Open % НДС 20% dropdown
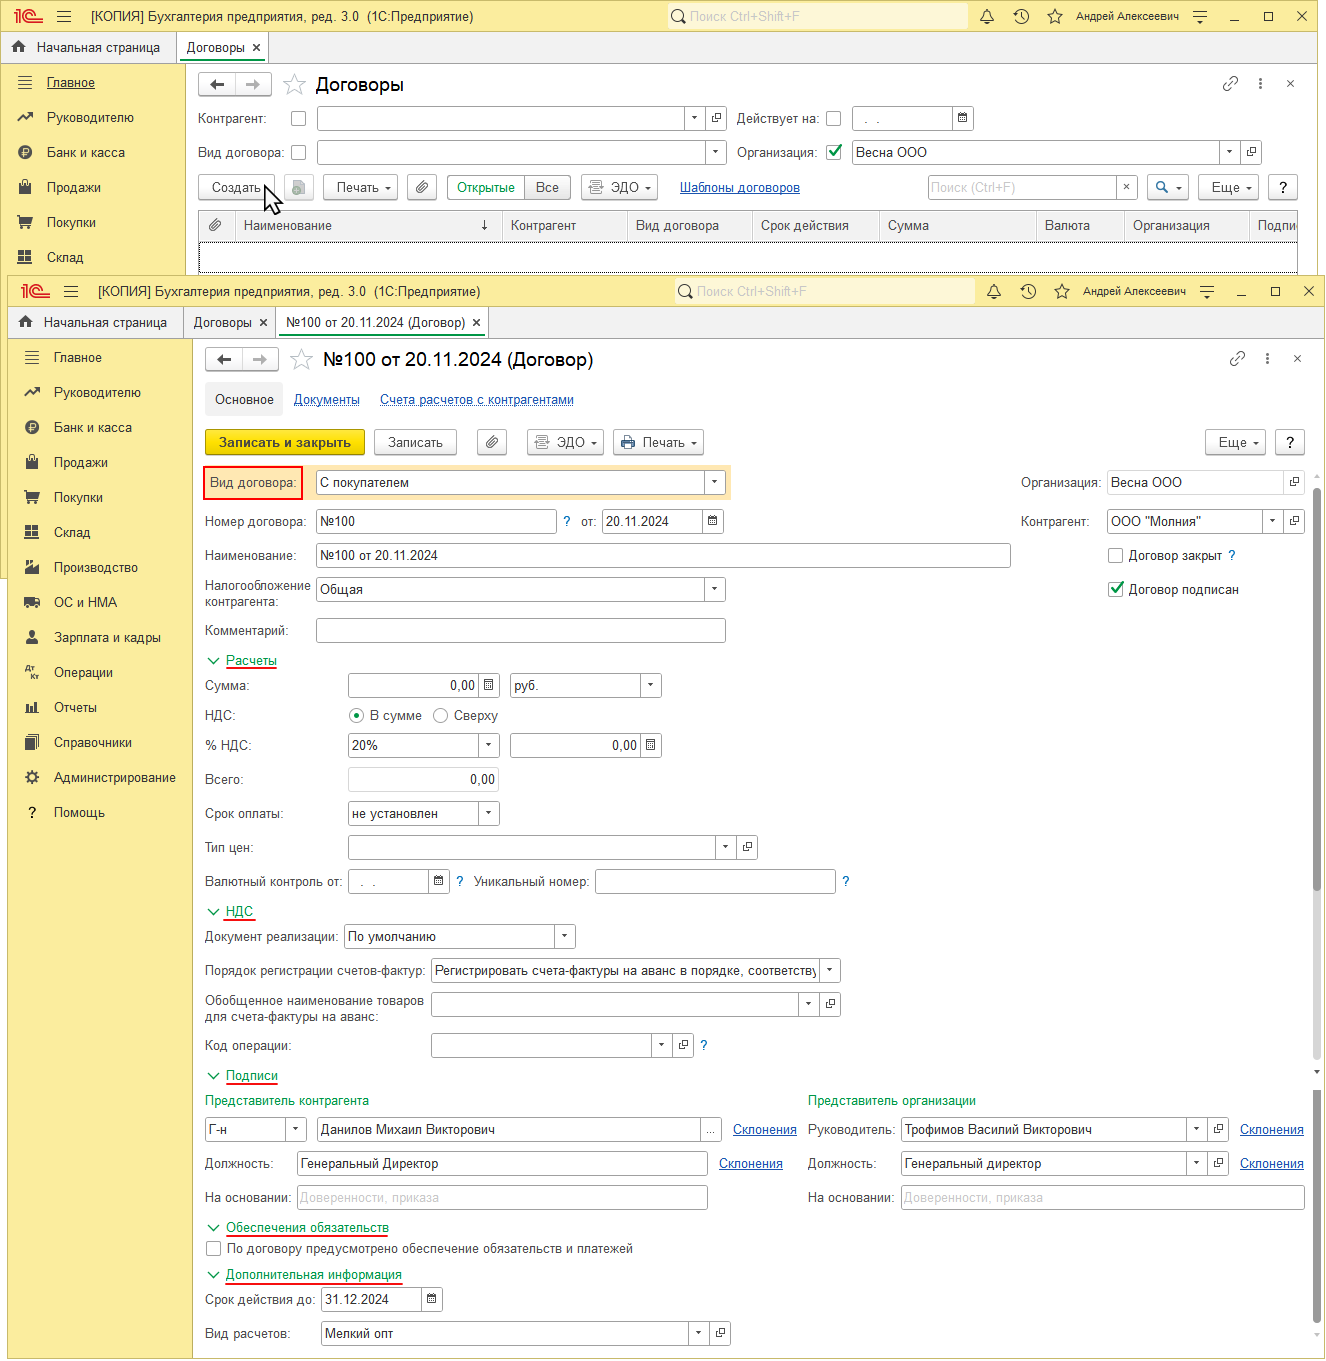 point(488,745)
